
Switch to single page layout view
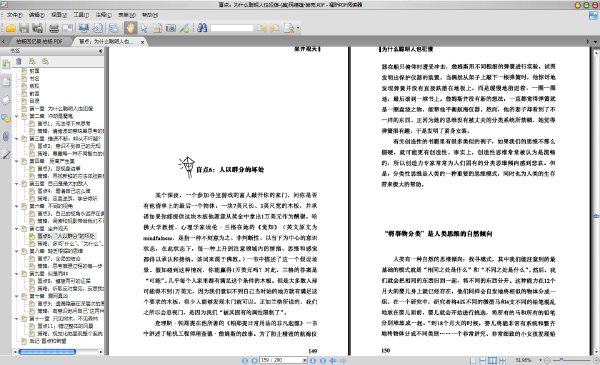473,360
